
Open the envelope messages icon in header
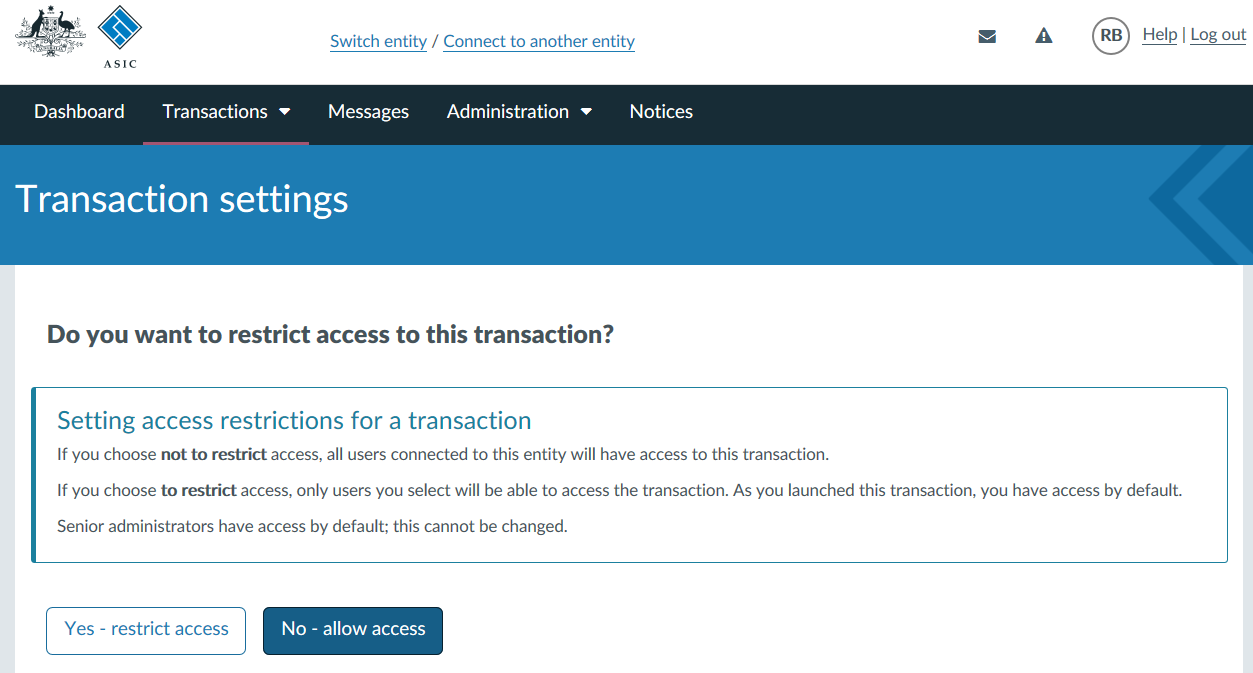[987, 37]
